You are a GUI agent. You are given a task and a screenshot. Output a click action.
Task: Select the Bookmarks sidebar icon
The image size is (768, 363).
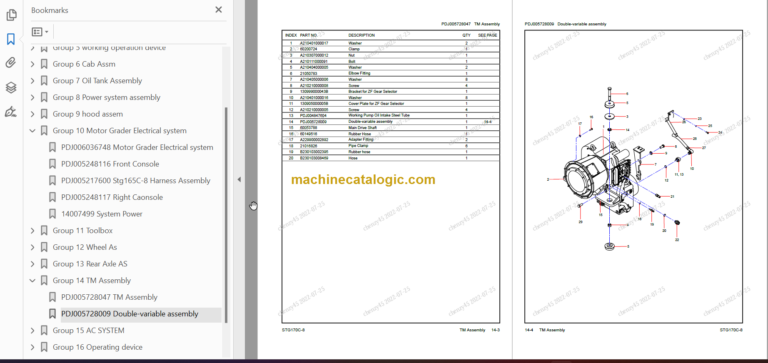tap(11, 39)
